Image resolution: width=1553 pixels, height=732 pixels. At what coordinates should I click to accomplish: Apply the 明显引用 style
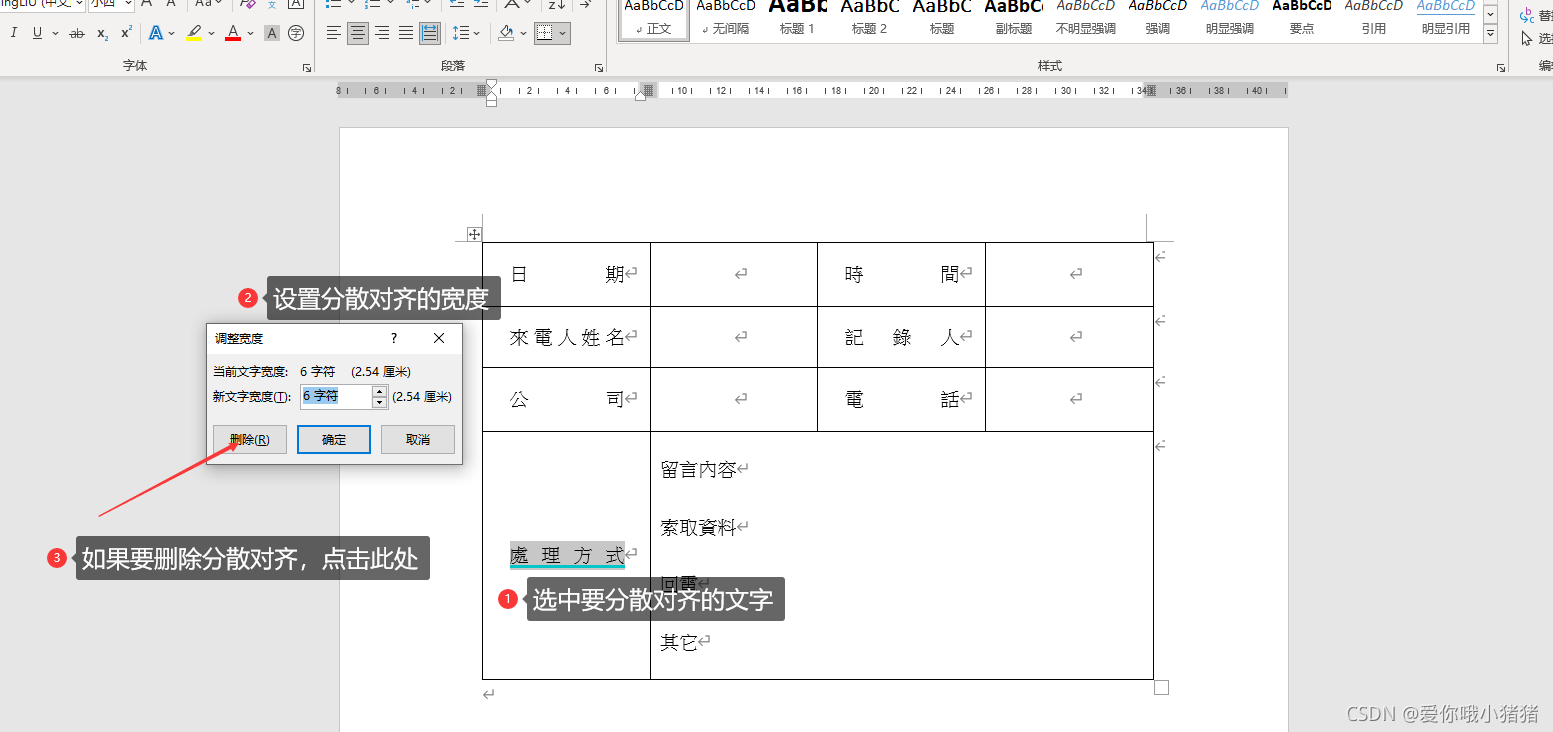(1445, 20)
